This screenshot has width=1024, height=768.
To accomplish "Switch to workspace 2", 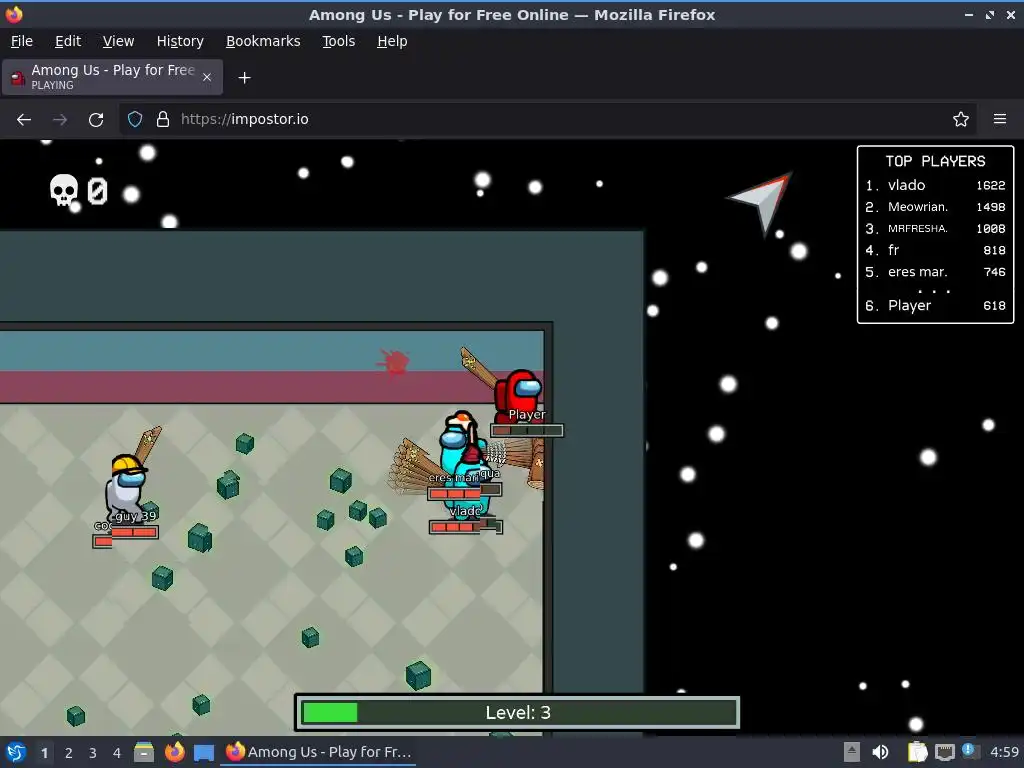I will pyautogui.click(x=69, y=753).
